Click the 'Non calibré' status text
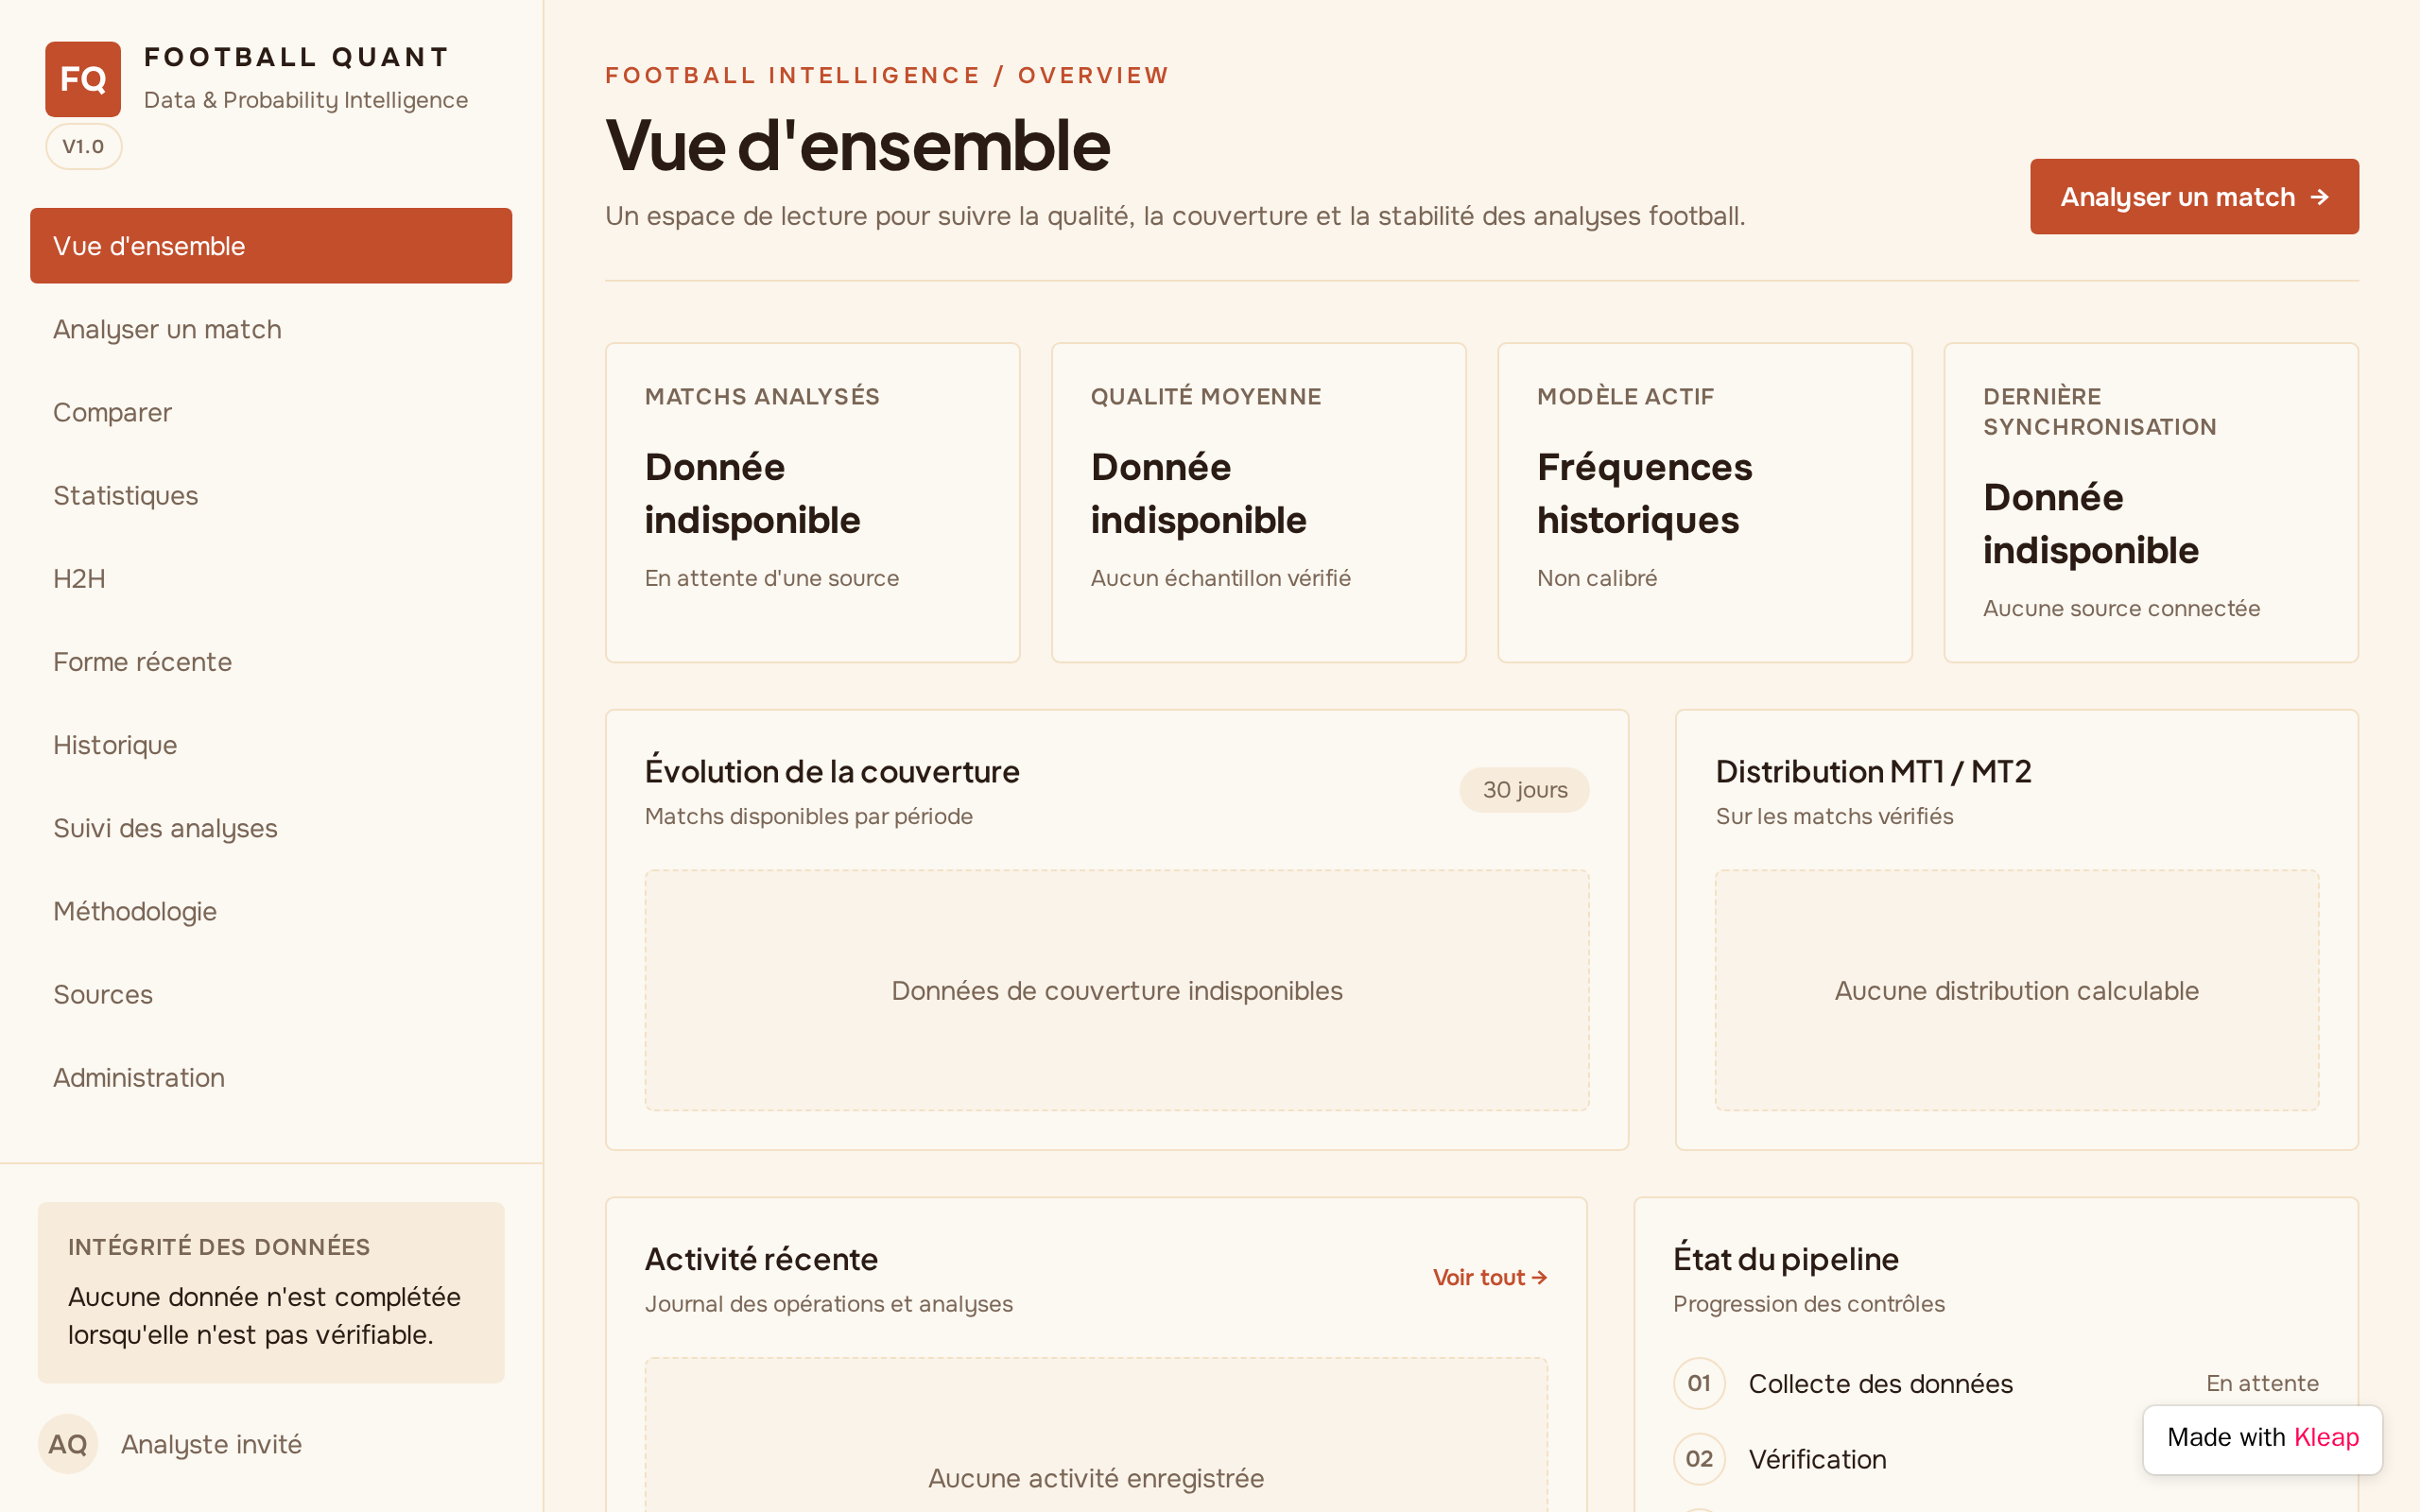2420x1512 pixels. [x=1597, y=578]
